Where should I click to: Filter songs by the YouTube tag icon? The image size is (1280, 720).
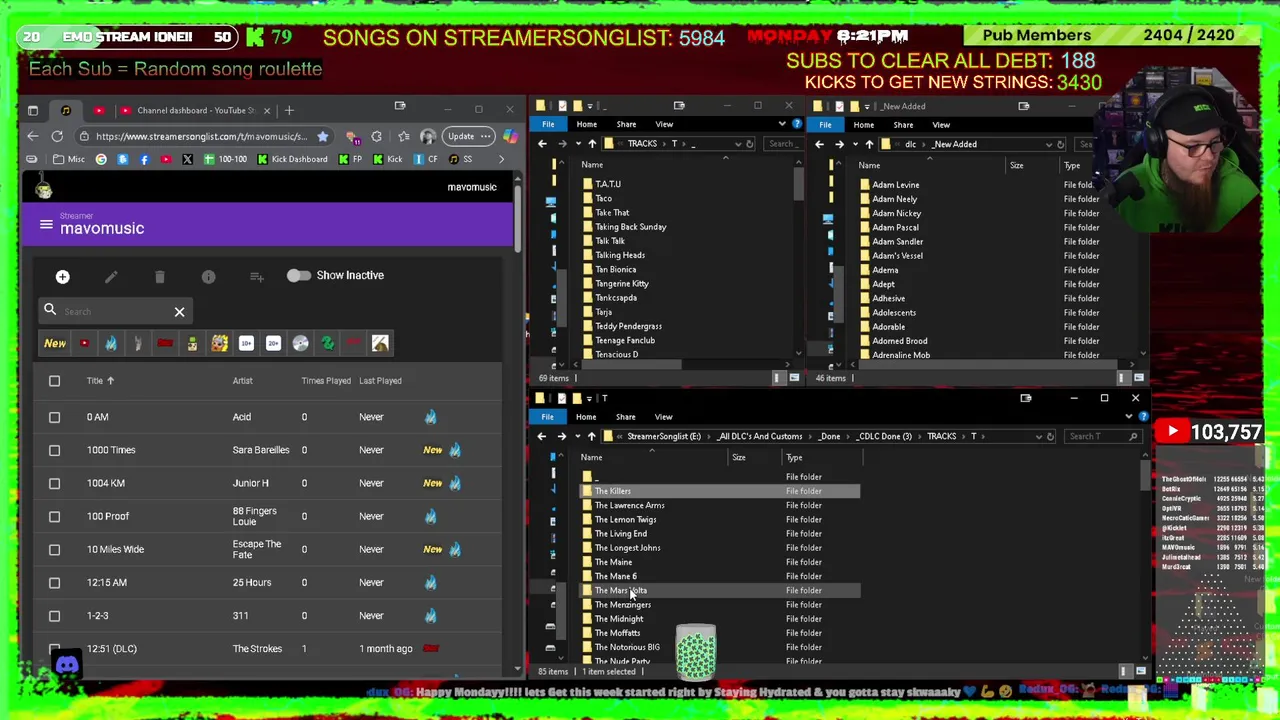[x=84, y=343]
